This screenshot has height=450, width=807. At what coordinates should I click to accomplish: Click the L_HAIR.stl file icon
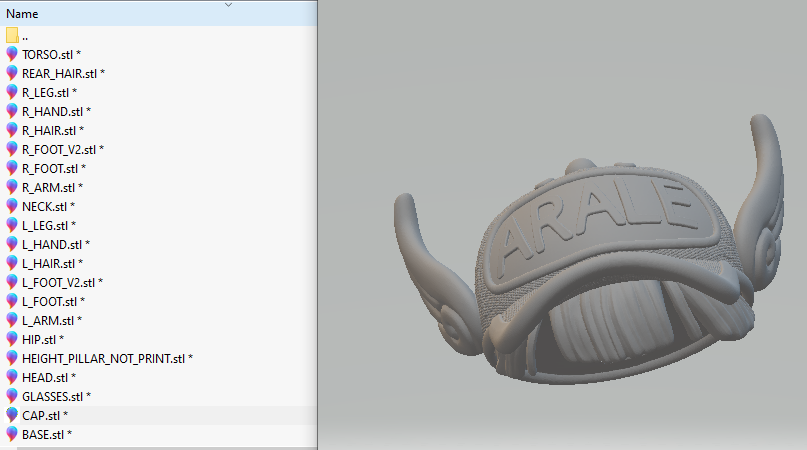[x=12, y=264]
